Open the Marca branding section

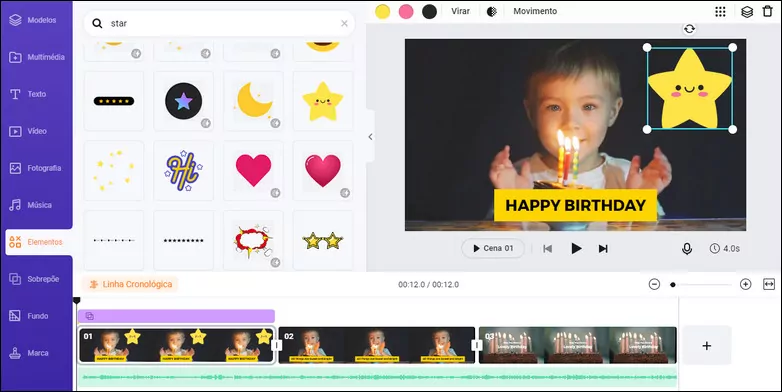tap(29, 353)
